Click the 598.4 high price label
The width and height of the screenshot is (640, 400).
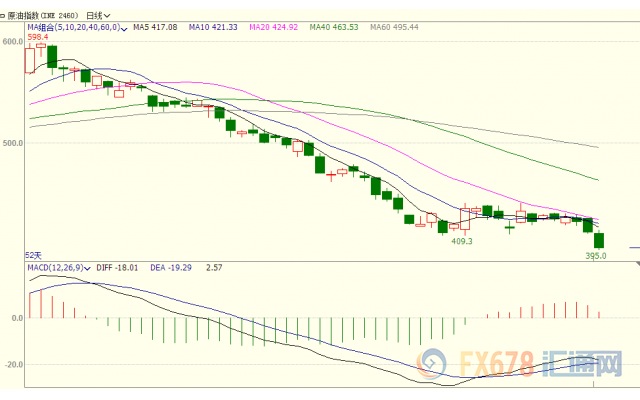pyautogui.click(x=38, y=37)
